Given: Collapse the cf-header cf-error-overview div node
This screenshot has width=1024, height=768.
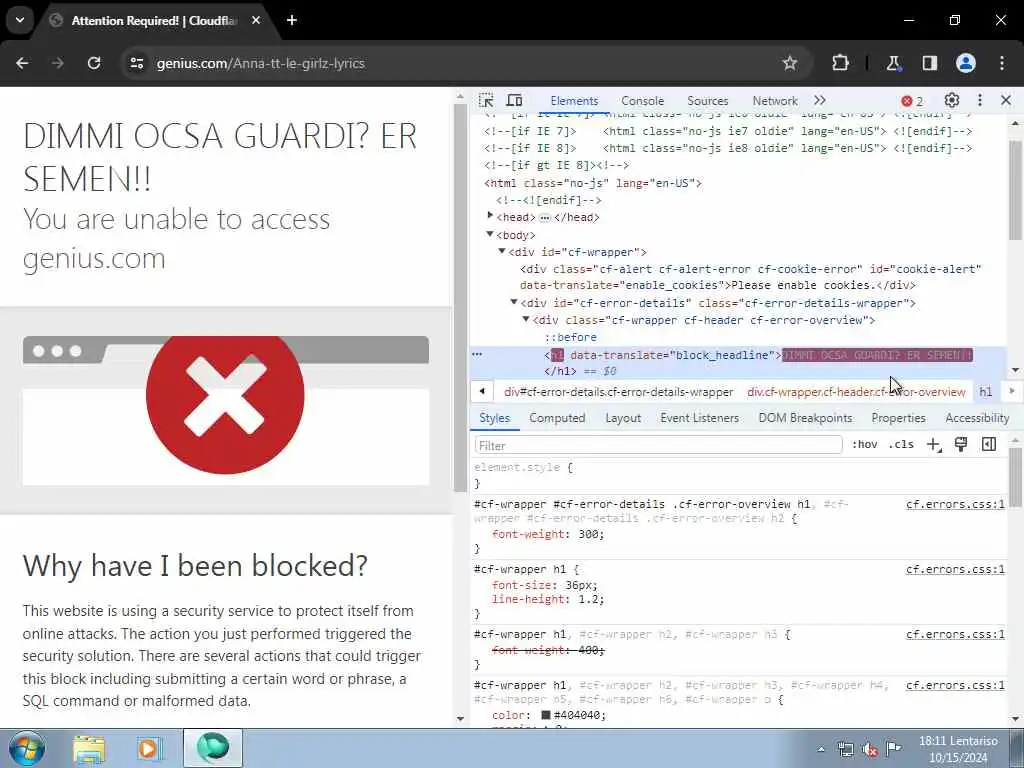Looking at the screenshot, I should 526,319.
